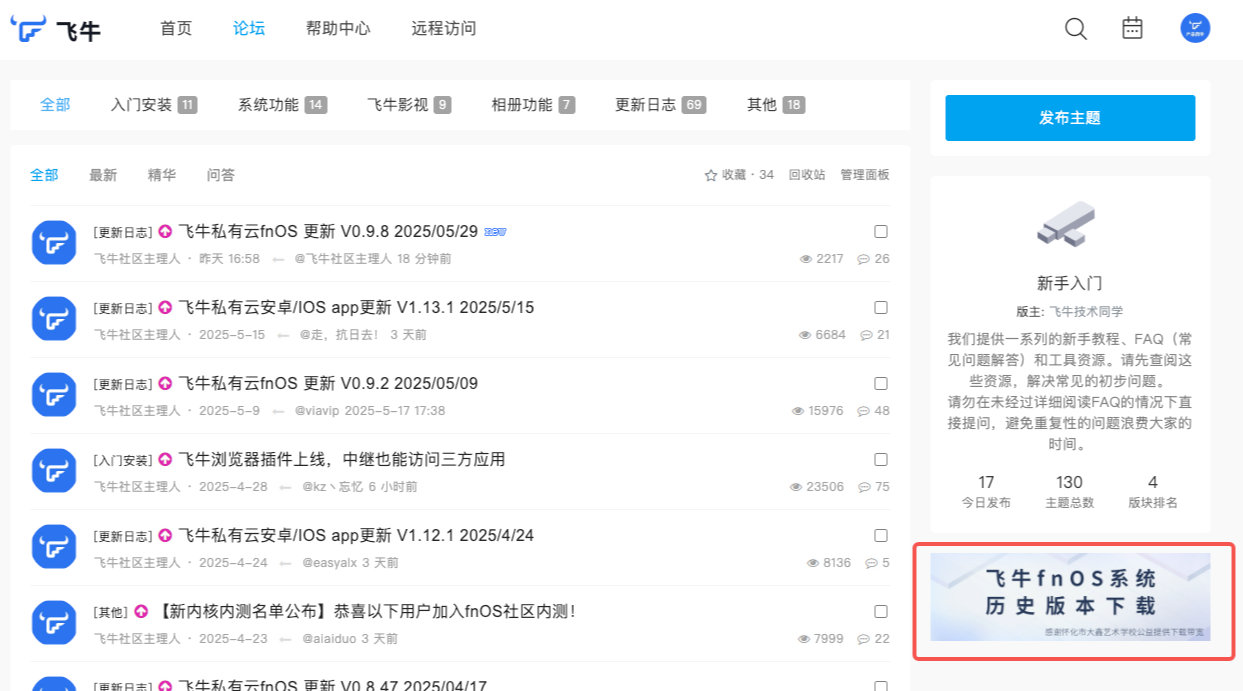Click the 发布主题 button
Image resolution: width=1243 pixels, height=691 pixels.
click(x=1070, y=118)
